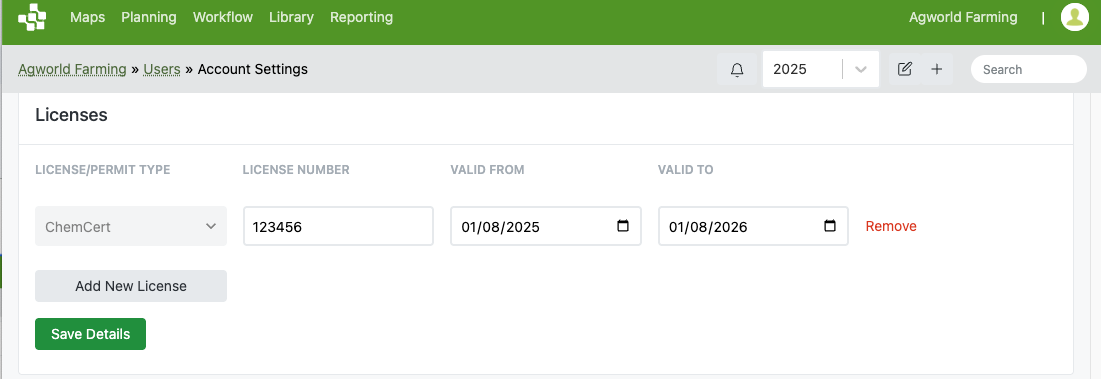The height and width of the screenshot is (379, 1101).
Task: Remove the ChemCert license row
Action: coord(891,226)
